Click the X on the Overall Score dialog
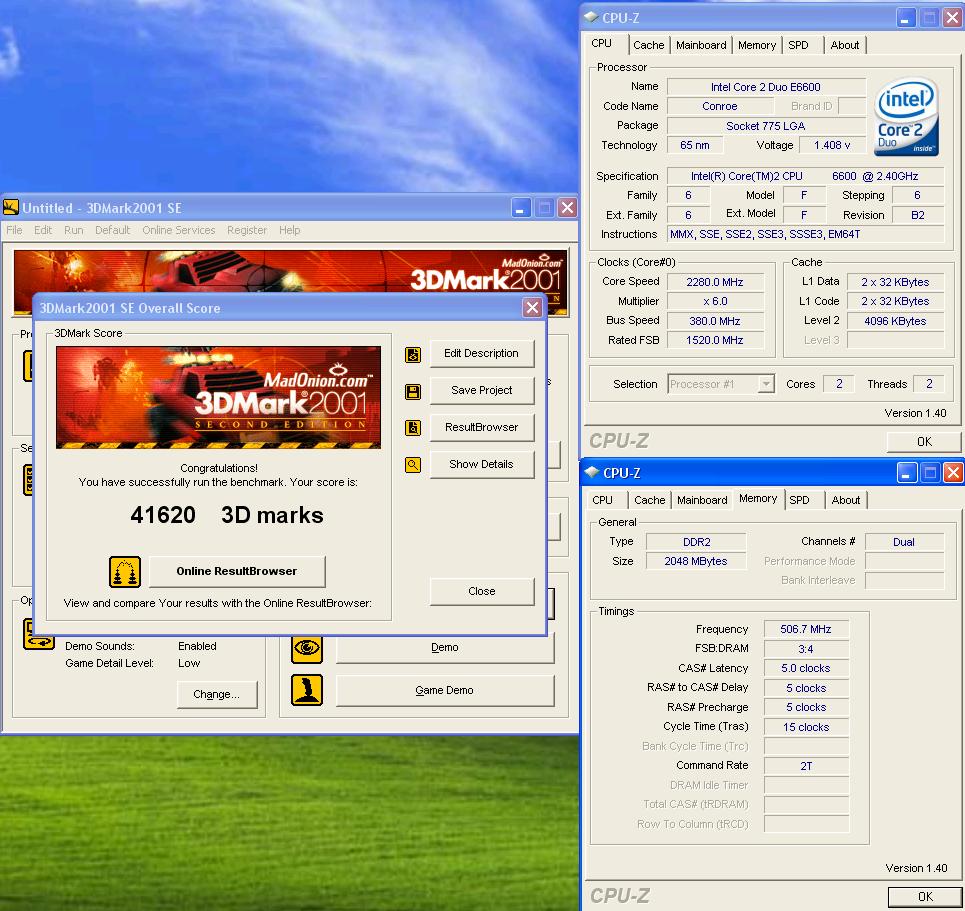The width and height of the screenshot is (965, 911). point(532,307)
